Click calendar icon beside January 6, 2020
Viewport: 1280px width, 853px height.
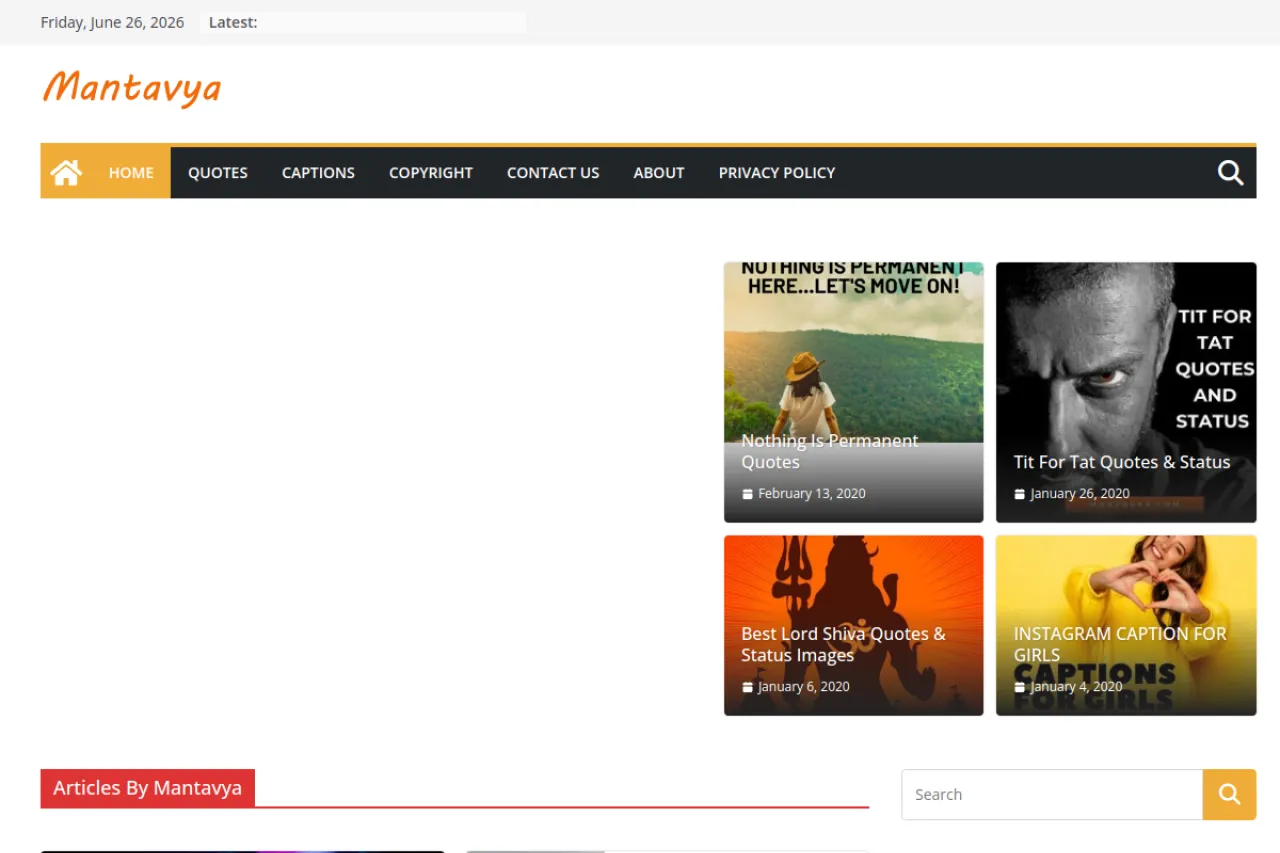[747, 687]
